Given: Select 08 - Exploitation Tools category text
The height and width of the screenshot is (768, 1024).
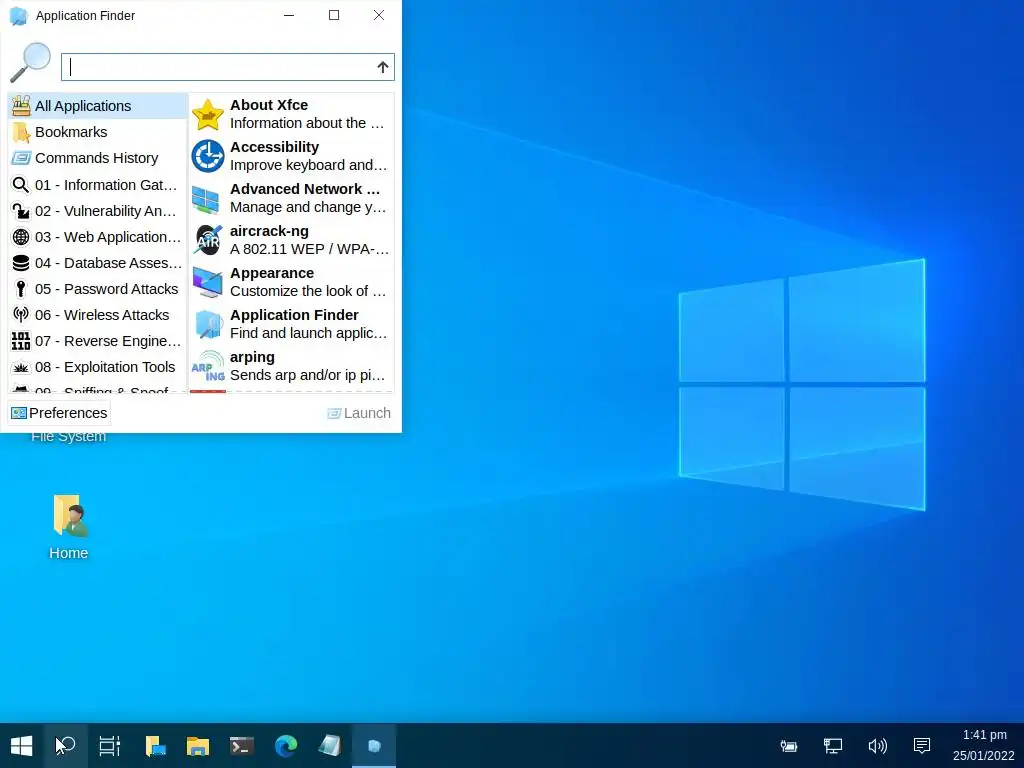Looking at the screenshot, I should tap(105, 367).
